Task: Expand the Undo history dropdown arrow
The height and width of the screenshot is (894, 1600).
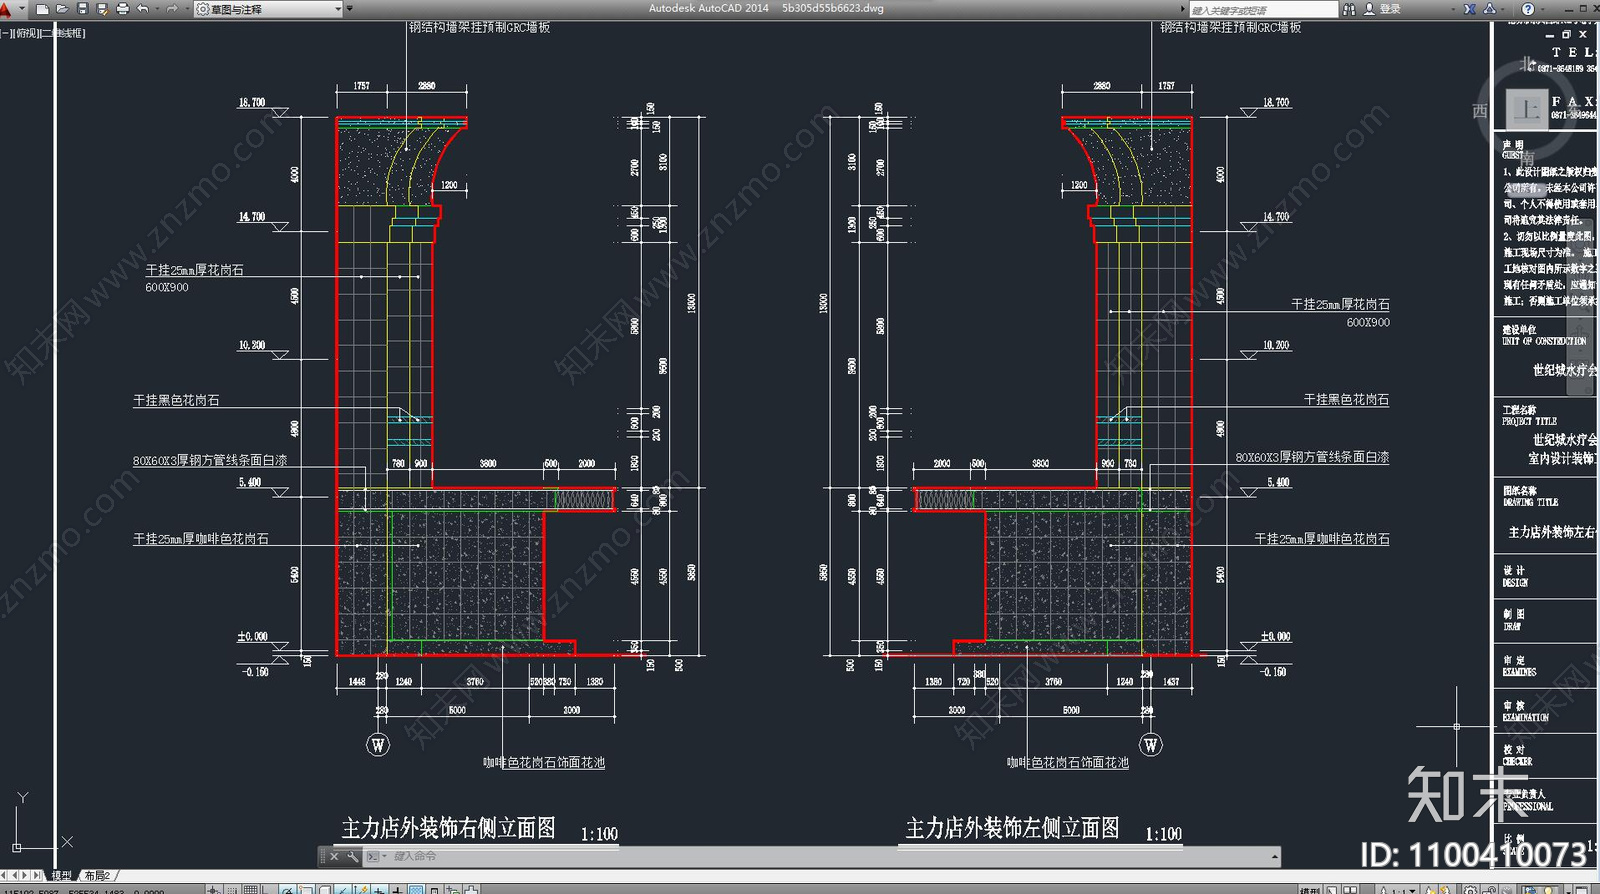Action: pos(156,9)
